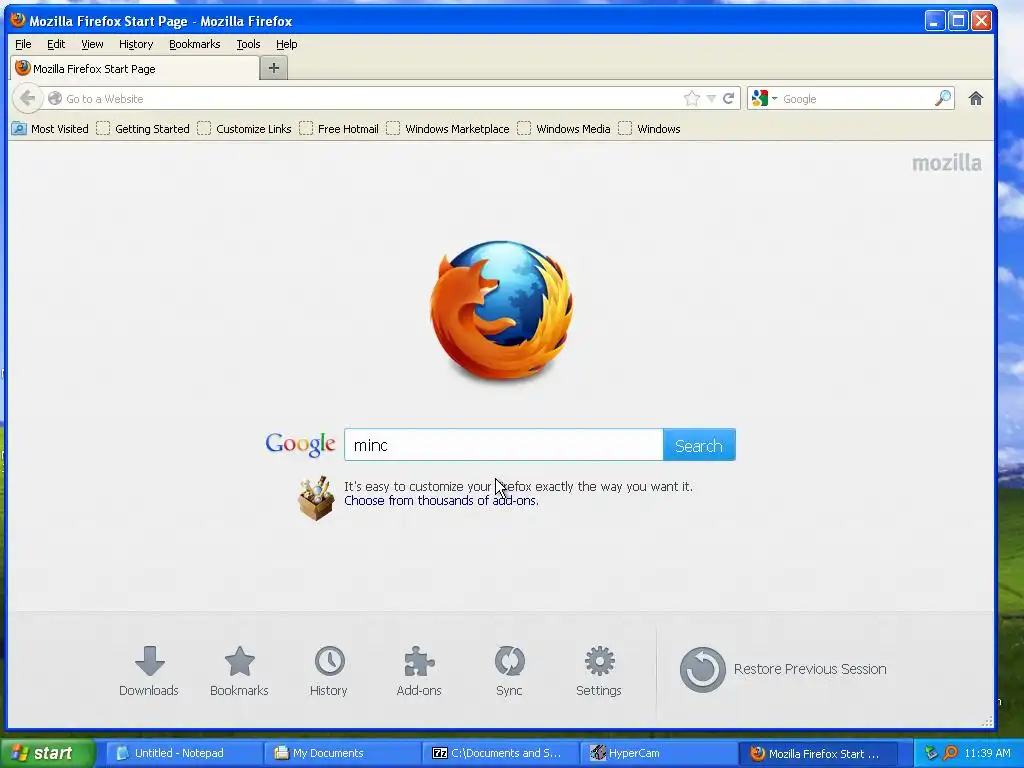Image resolution: width=1024 pixels, height=768 pixels.
Task: Switch to the C:\Documents and S… taskbar item
Action: [501, 754]
